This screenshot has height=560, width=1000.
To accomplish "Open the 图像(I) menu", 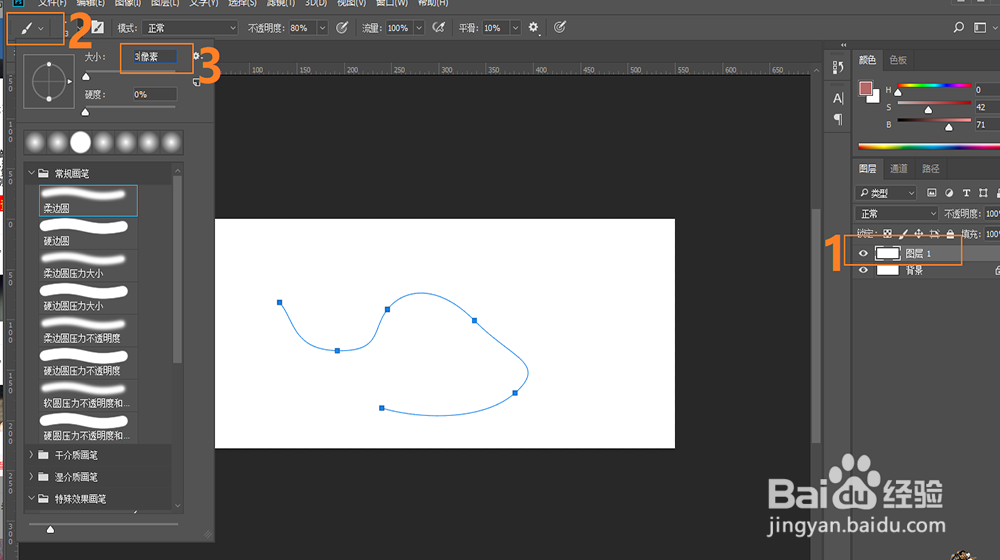I will click(128, 3).
